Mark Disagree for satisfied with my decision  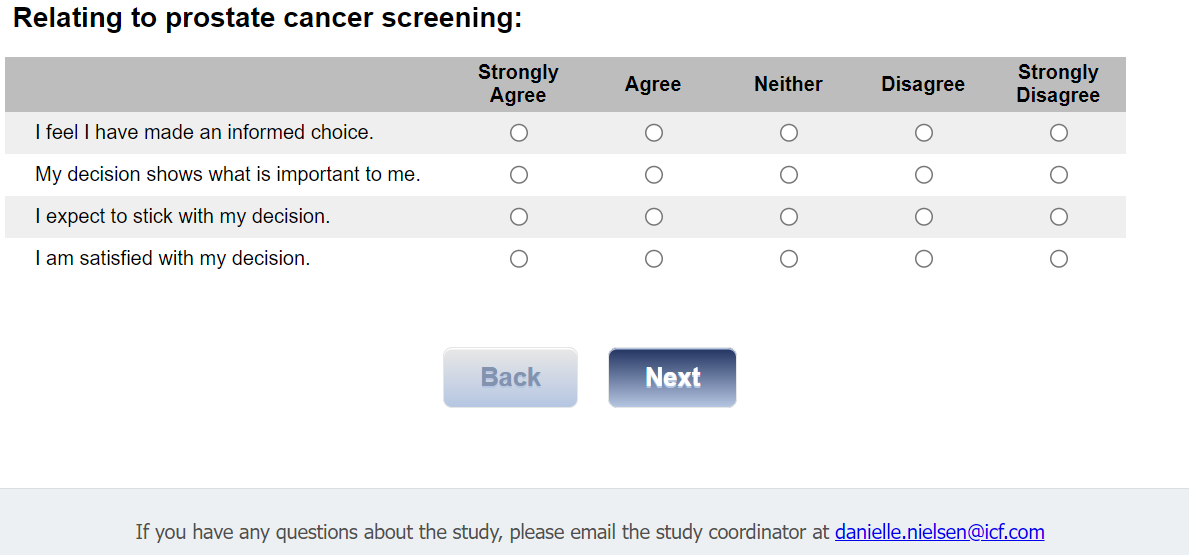923,259
